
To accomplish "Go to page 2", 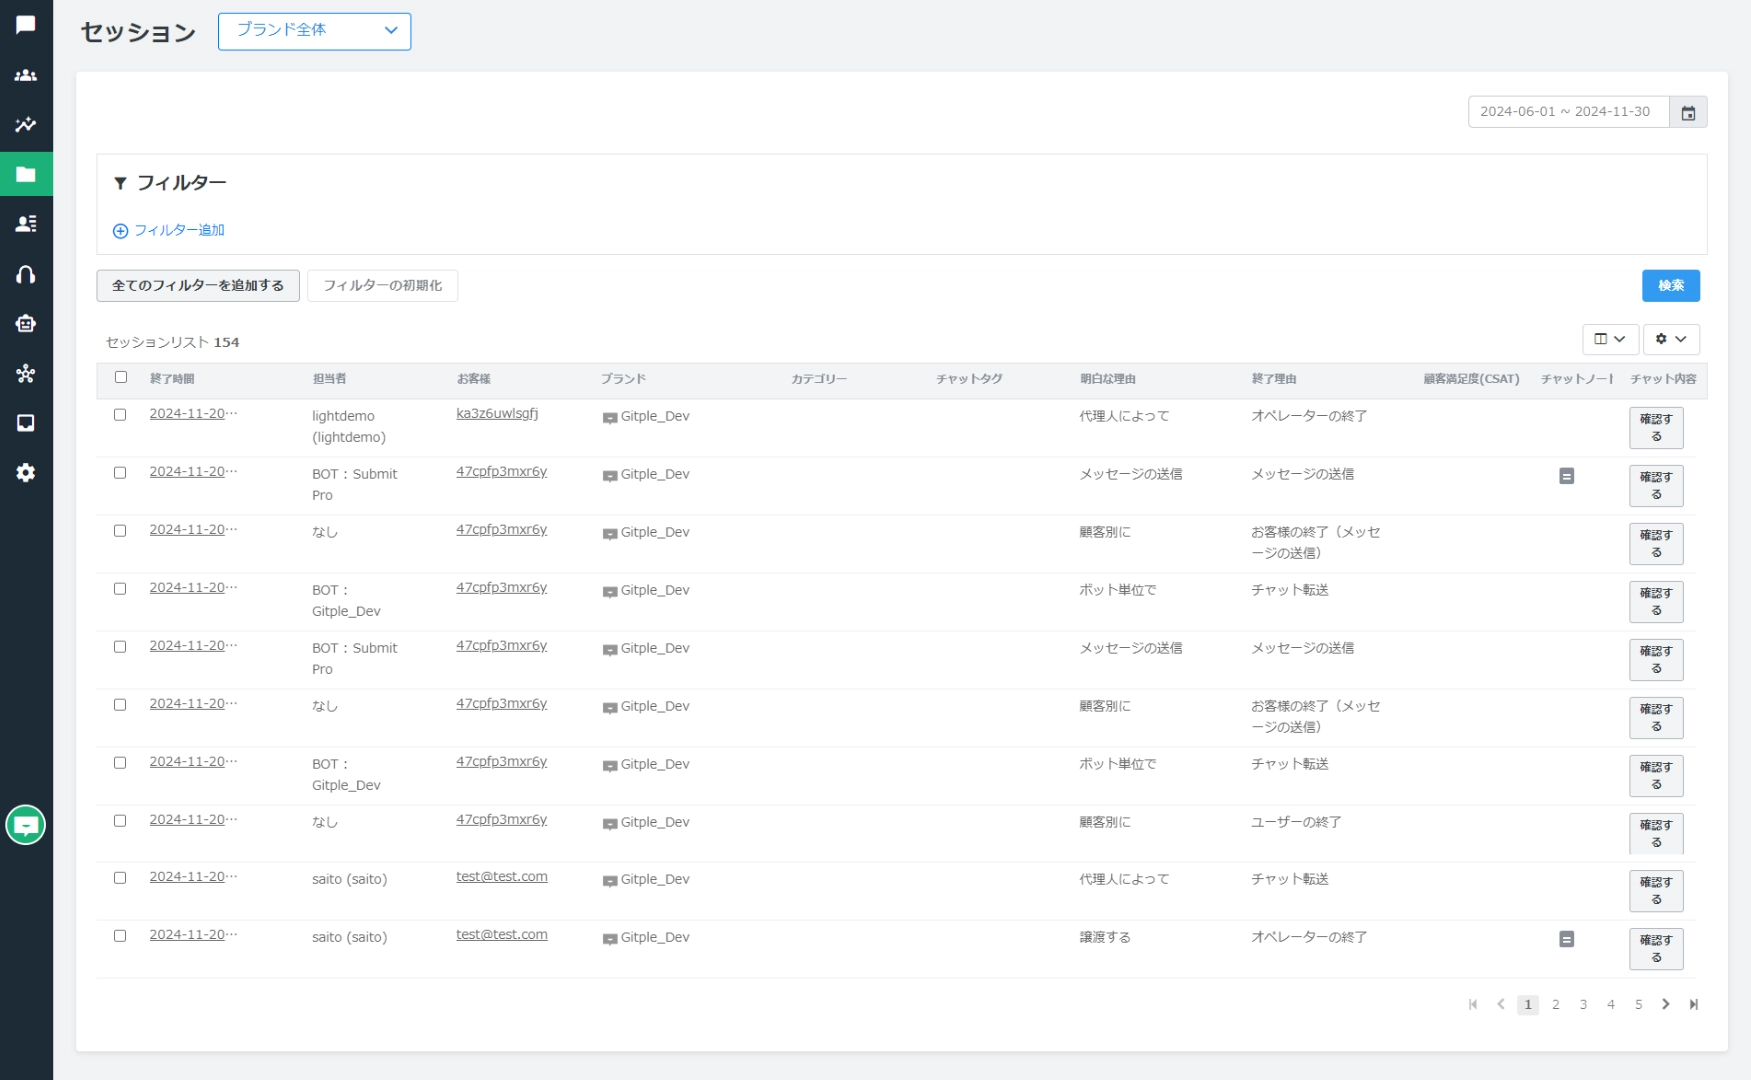I will tap(1556, 1004).
